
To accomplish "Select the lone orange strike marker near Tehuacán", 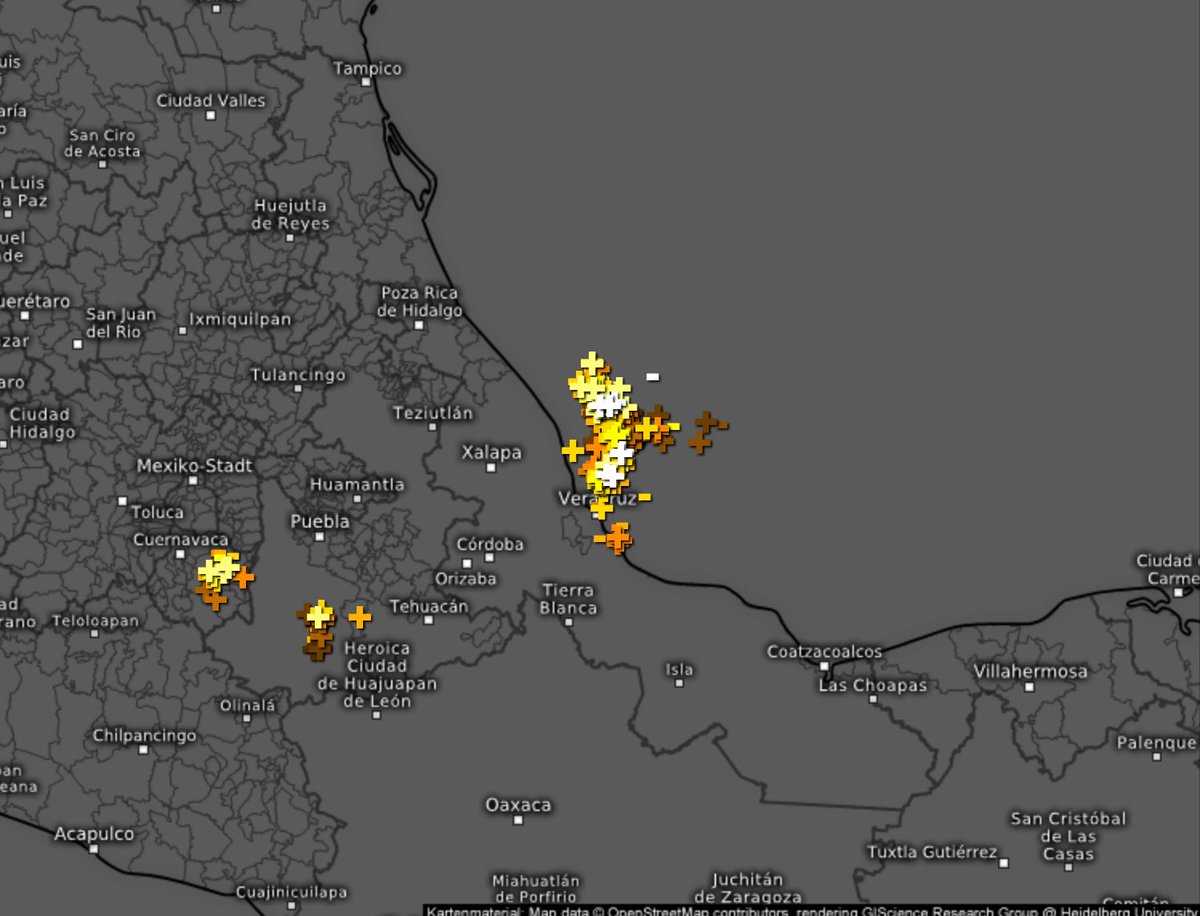I will [358, 618].
